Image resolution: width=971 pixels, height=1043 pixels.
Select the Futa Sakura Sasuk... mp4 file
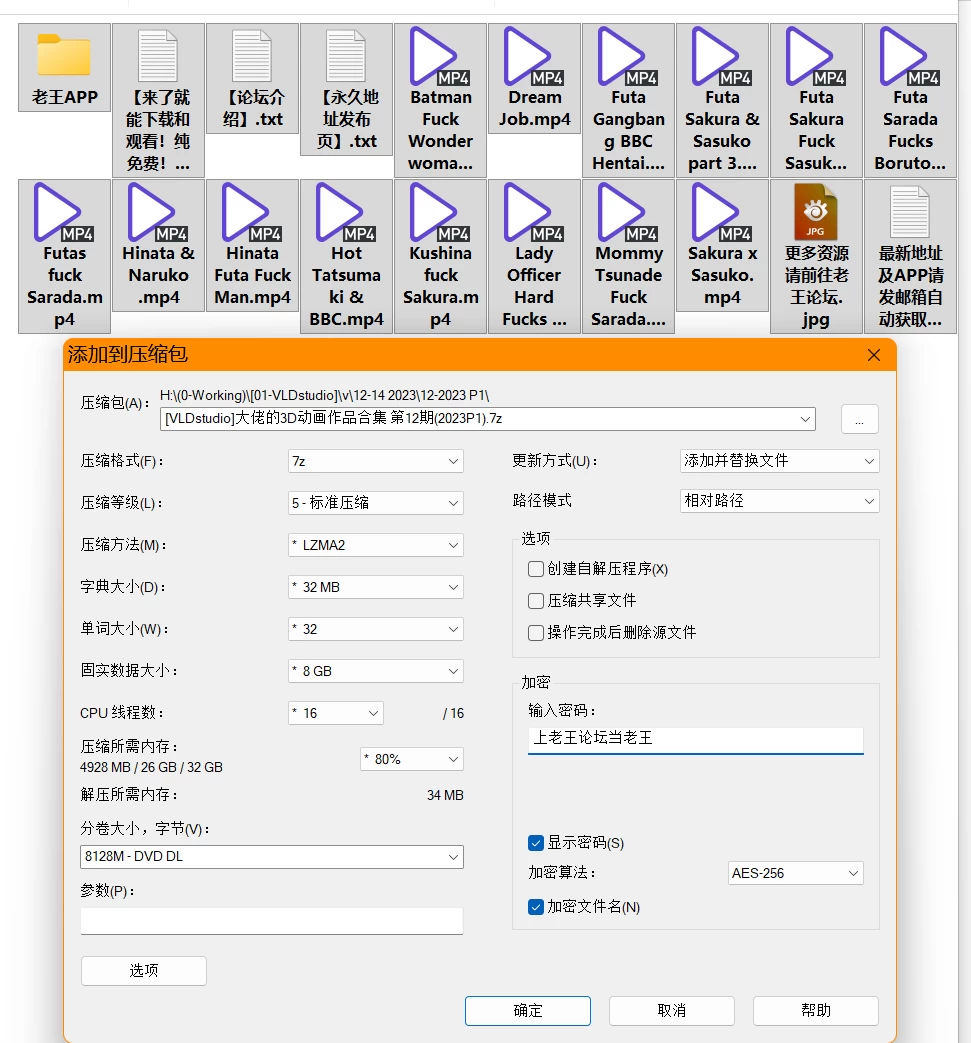pos(816,100)
